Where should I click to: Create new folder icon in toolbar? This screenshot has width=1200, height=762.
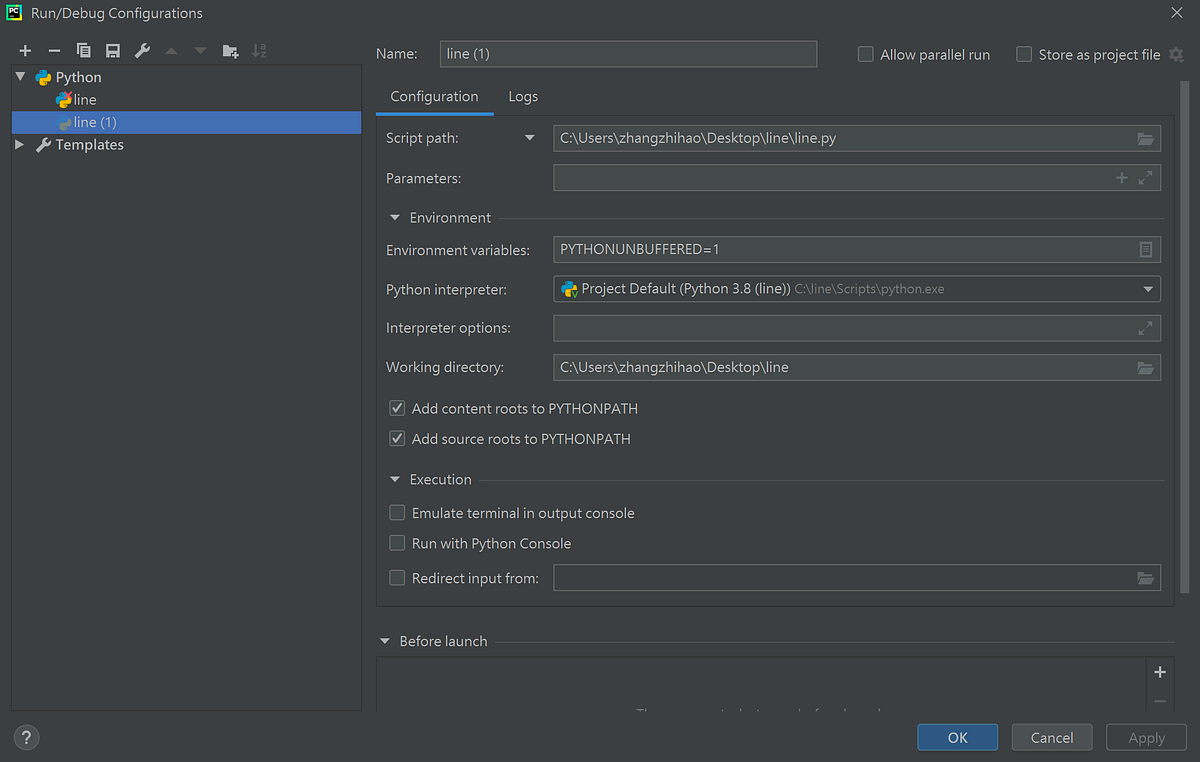coord(230,51)
